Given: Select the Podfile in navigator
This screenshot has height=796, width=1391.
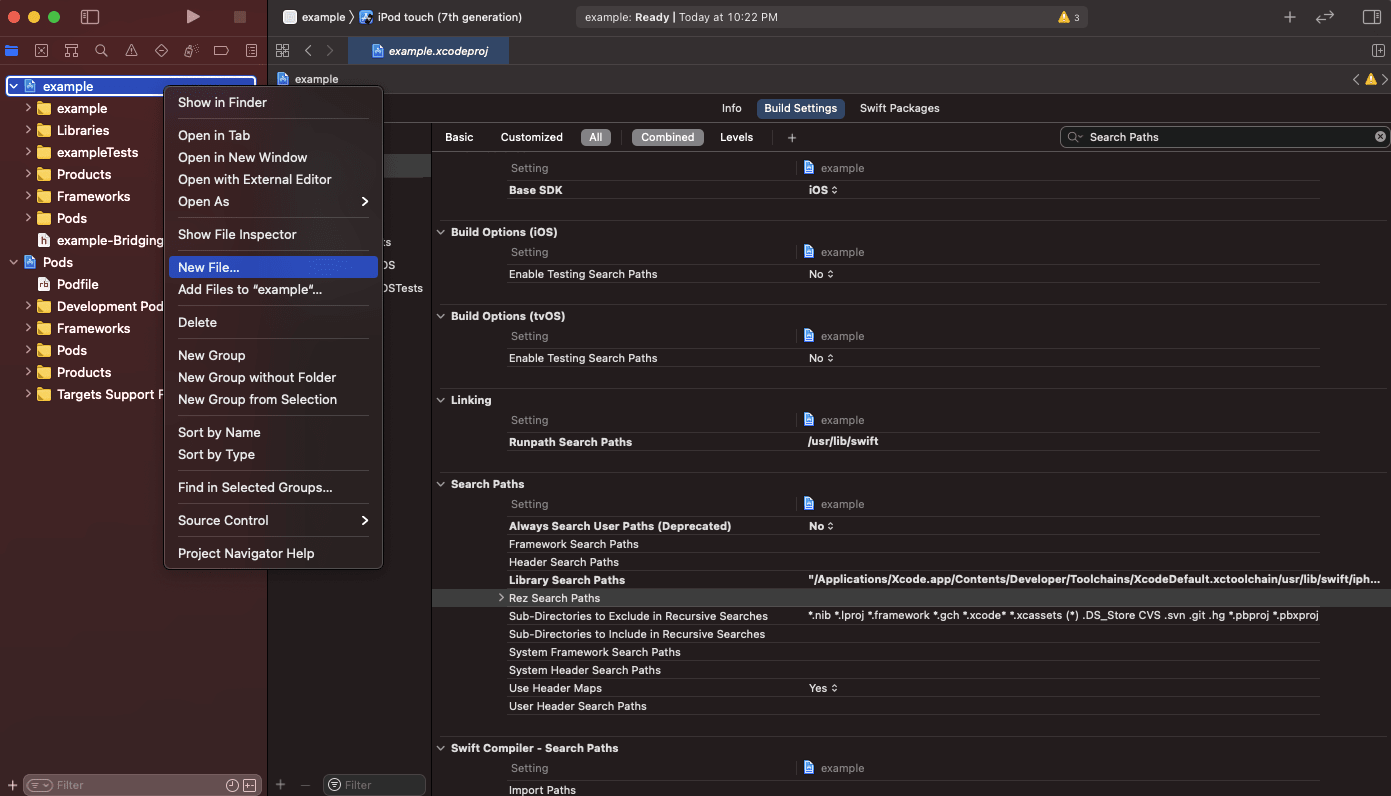Looking at the screenshot, I should point(77,284).
